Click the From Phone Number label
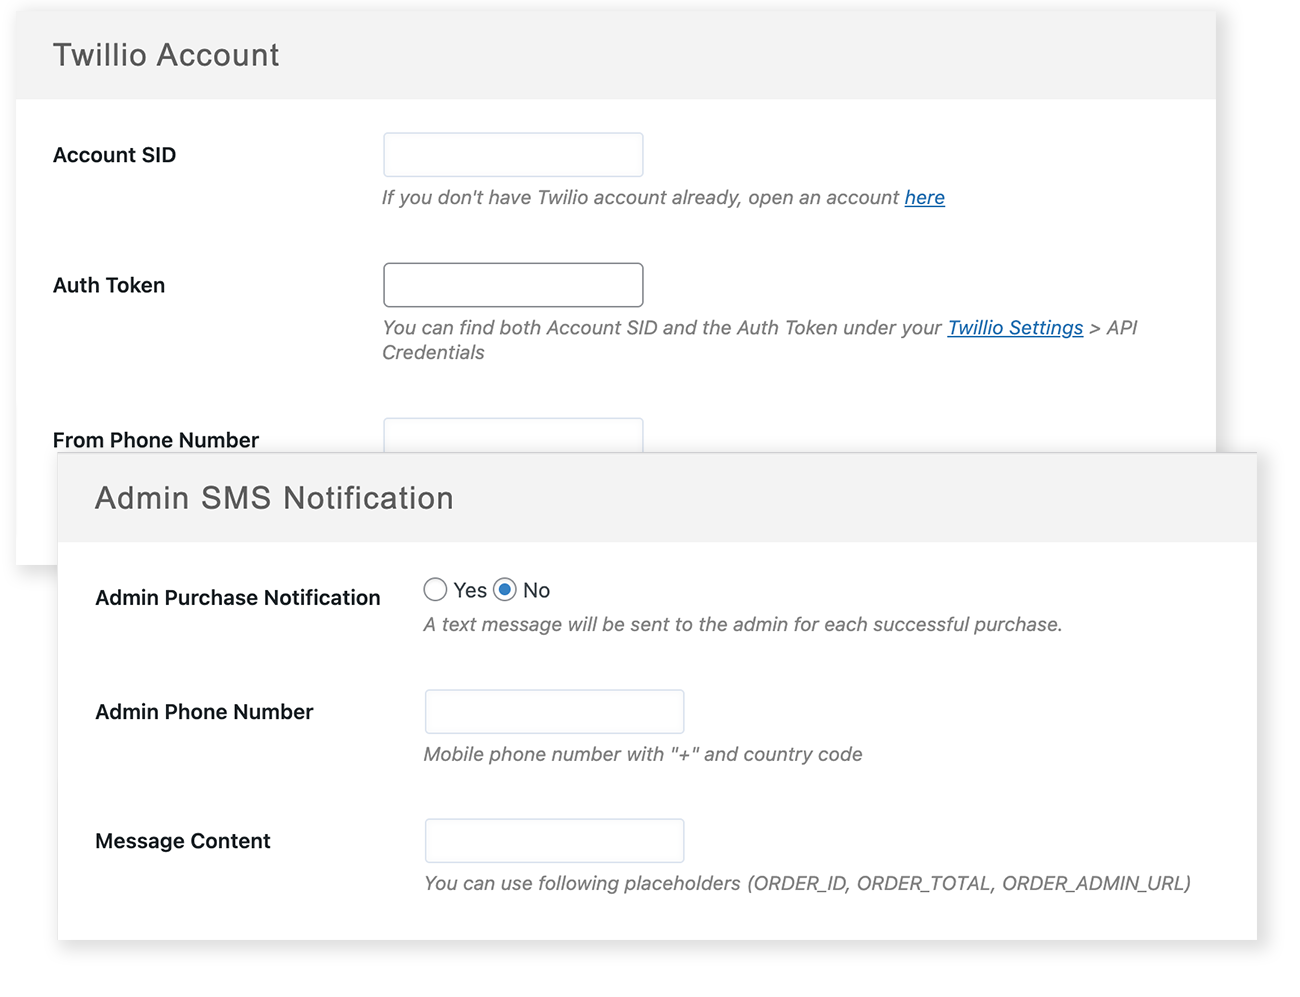Viewport: 1300px width, 997px height. 155,439
